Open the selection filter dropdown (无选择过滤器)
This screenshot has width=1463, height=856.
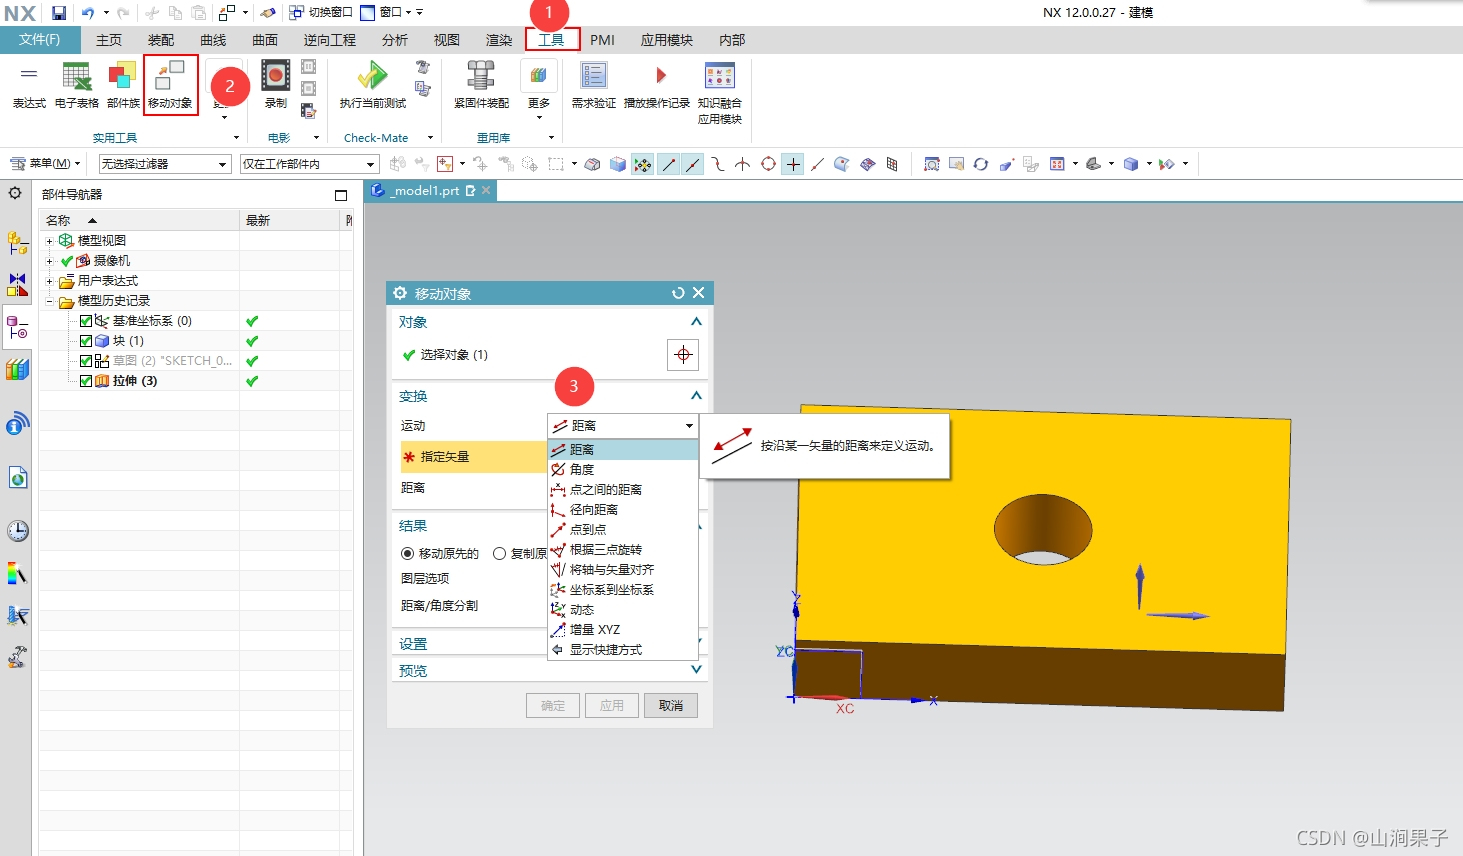coord(165,164)
